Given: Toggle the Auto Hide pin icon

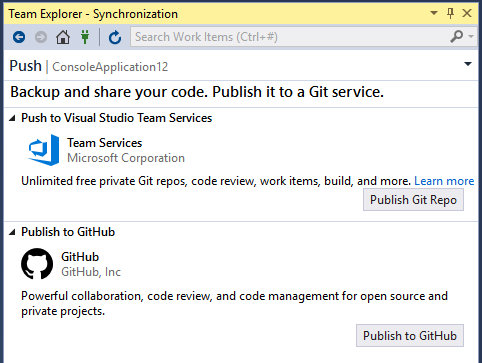Looking at the screenshot, I should 450,13.
